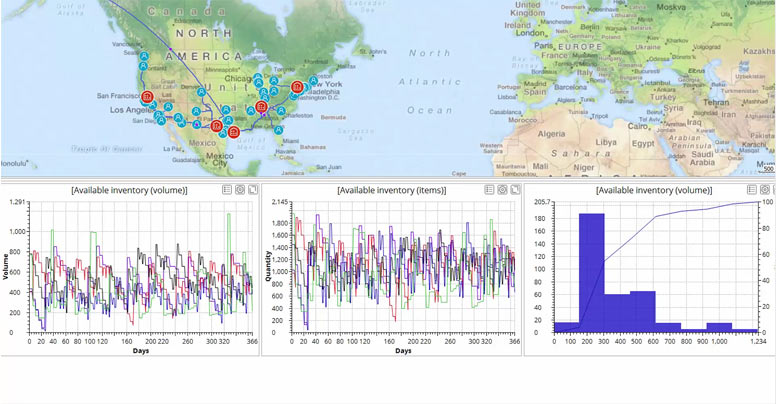Select the red warehouse marker closest to Atlanta
The height and width of the screenshot is (404, 776).
pyautogui.click(x=261, y=106)
